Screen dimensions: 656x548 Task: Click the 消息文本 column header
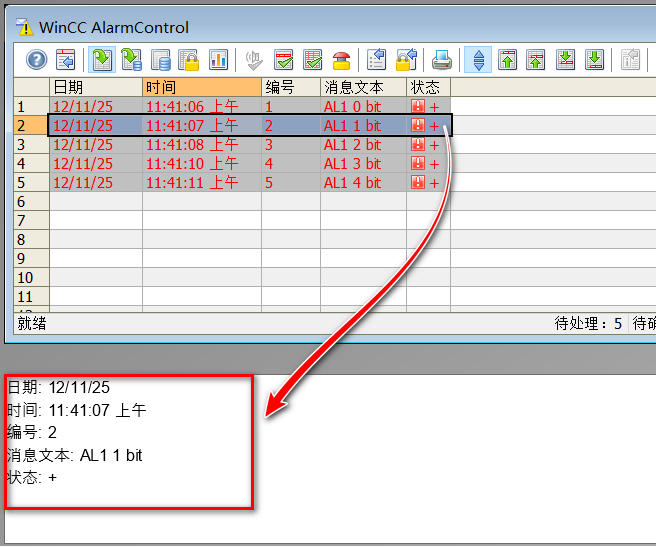[363, 87]
